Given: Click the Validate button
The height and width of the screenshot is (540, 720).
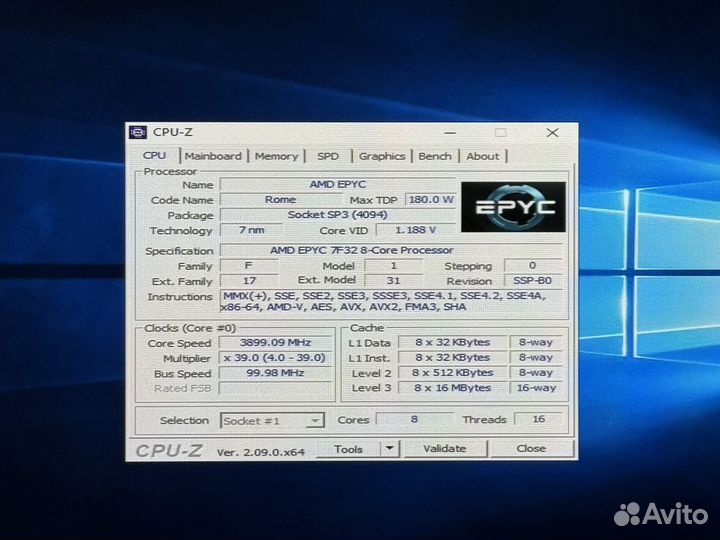Looking at the screenshot, I should (x=445, y=449).
